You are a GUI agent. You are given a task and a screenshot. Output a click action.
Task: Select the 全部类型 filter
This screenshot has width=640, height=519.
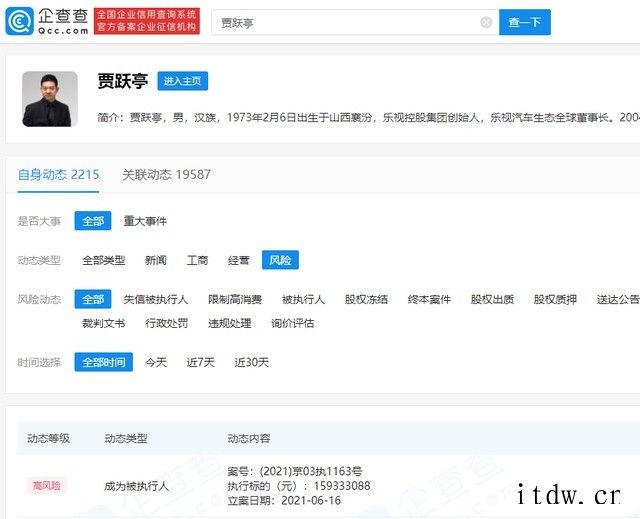(103, 260)
